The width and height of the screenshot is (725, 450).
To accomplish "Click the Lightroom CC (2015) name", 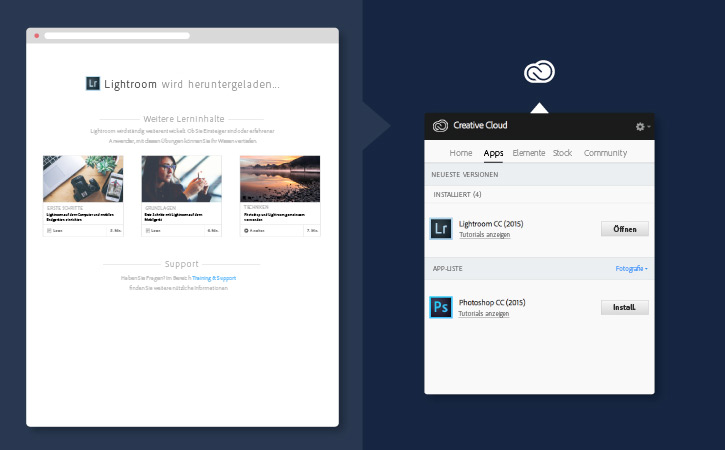I will [x=491, y=224].
